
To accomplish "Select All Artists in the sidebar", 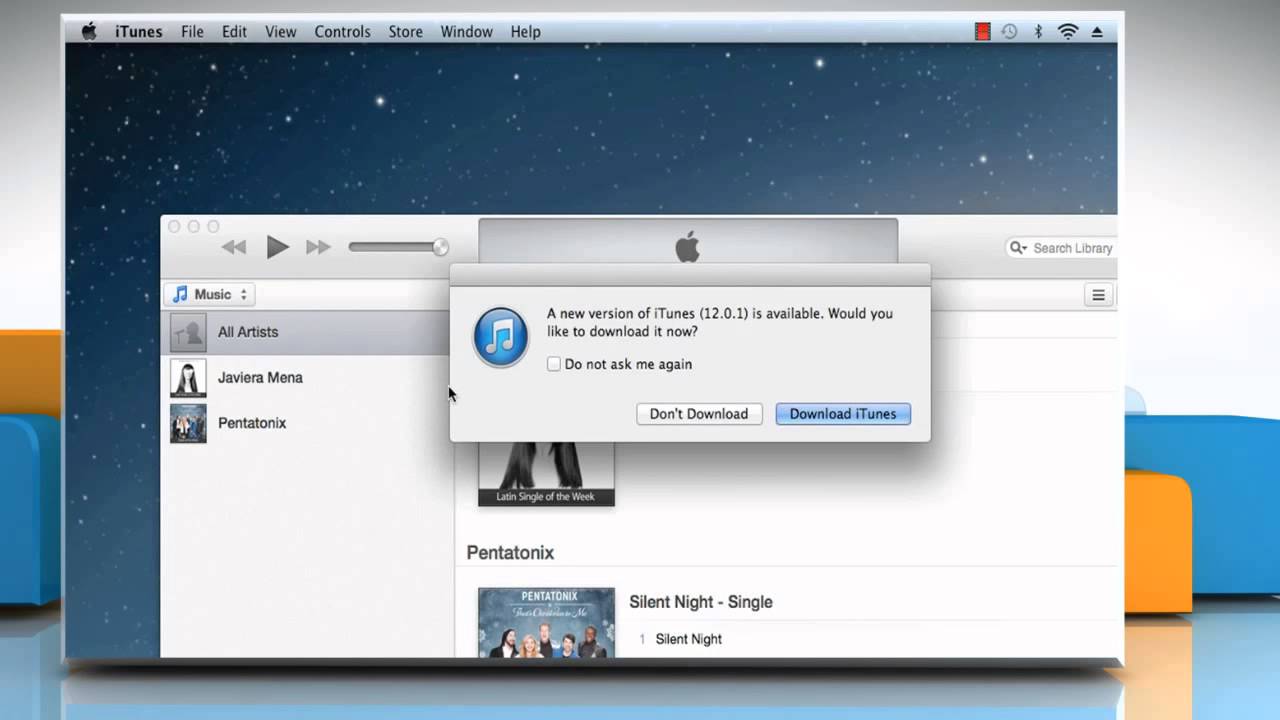I will 306,332.
